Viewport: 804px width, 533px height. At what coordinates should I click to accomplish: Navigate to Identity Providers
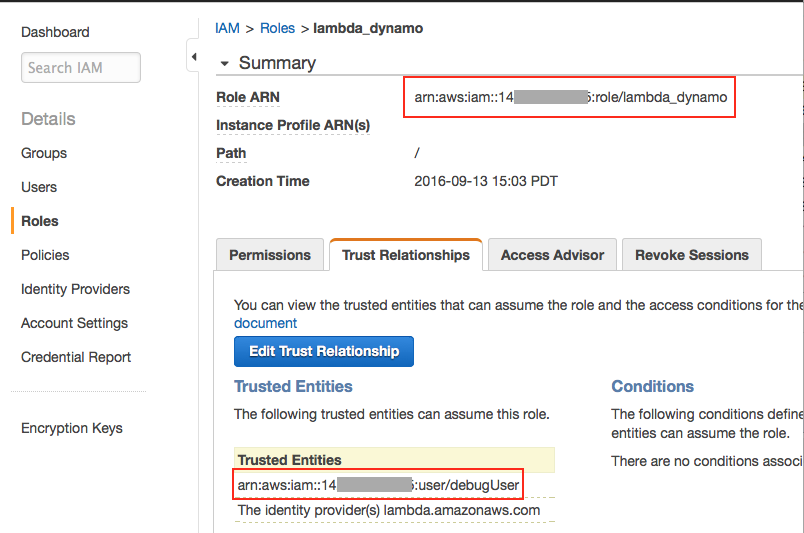(x=75, y=289)
